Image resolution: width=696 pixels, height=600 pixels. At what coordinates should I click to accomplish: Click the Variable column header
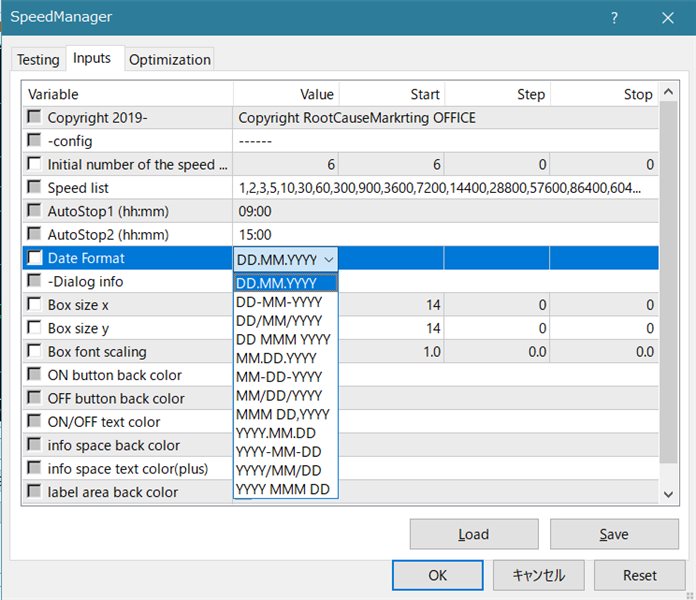click(128, 94)
